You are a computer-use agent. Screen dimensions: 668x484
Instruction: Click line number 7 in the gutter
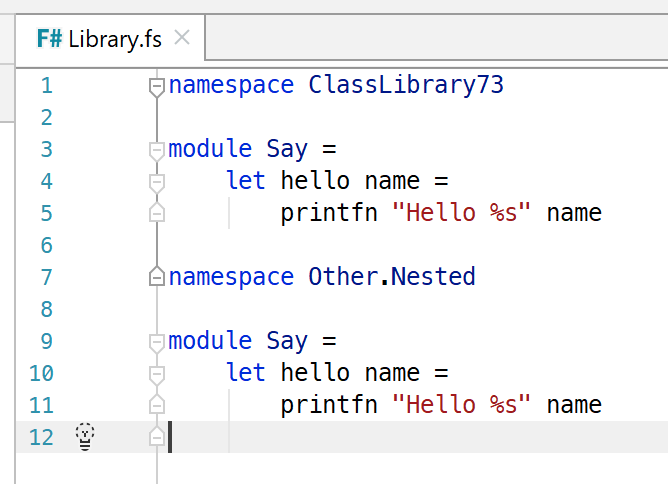click(x=47, y=277)
